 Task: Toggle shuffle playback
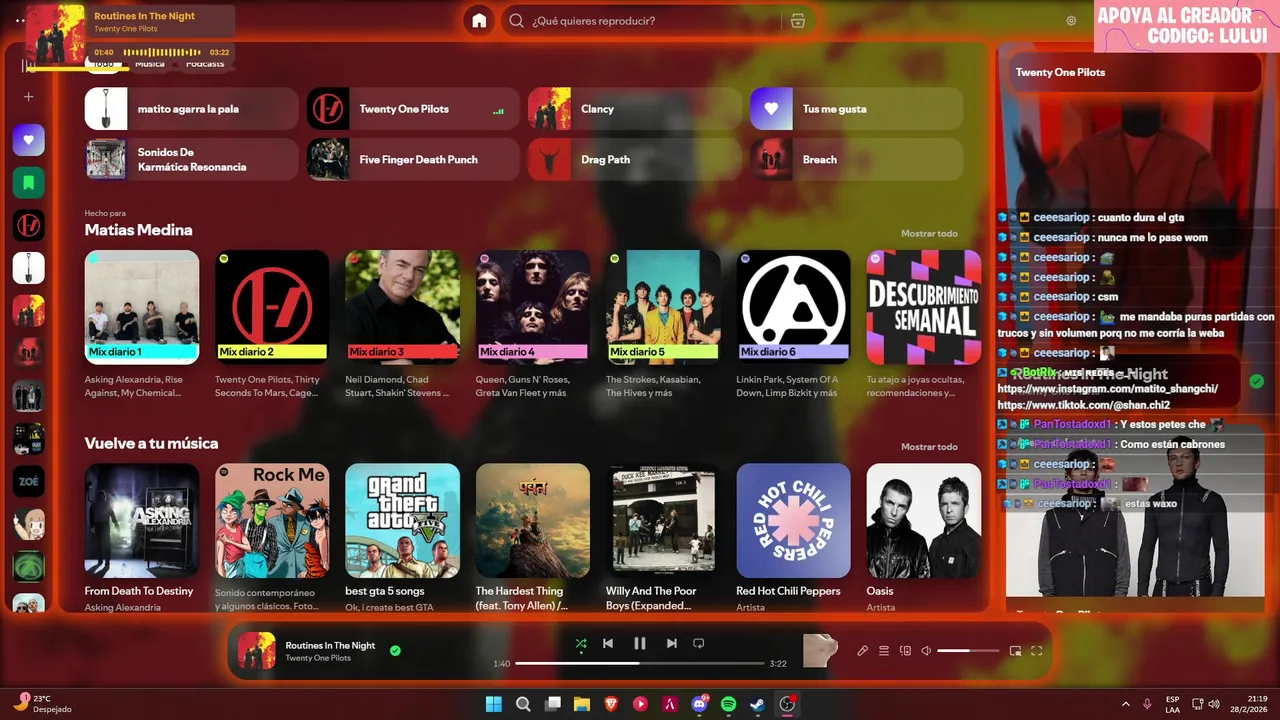(581, 644)
